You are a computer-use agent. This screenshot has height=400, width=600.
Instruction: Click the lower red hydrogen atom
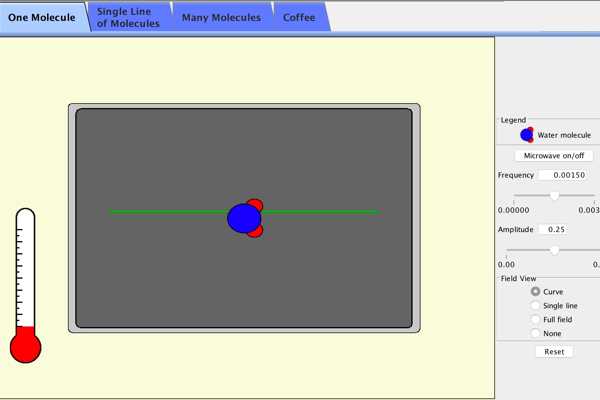pyautogui.click(x=255, y=231)
